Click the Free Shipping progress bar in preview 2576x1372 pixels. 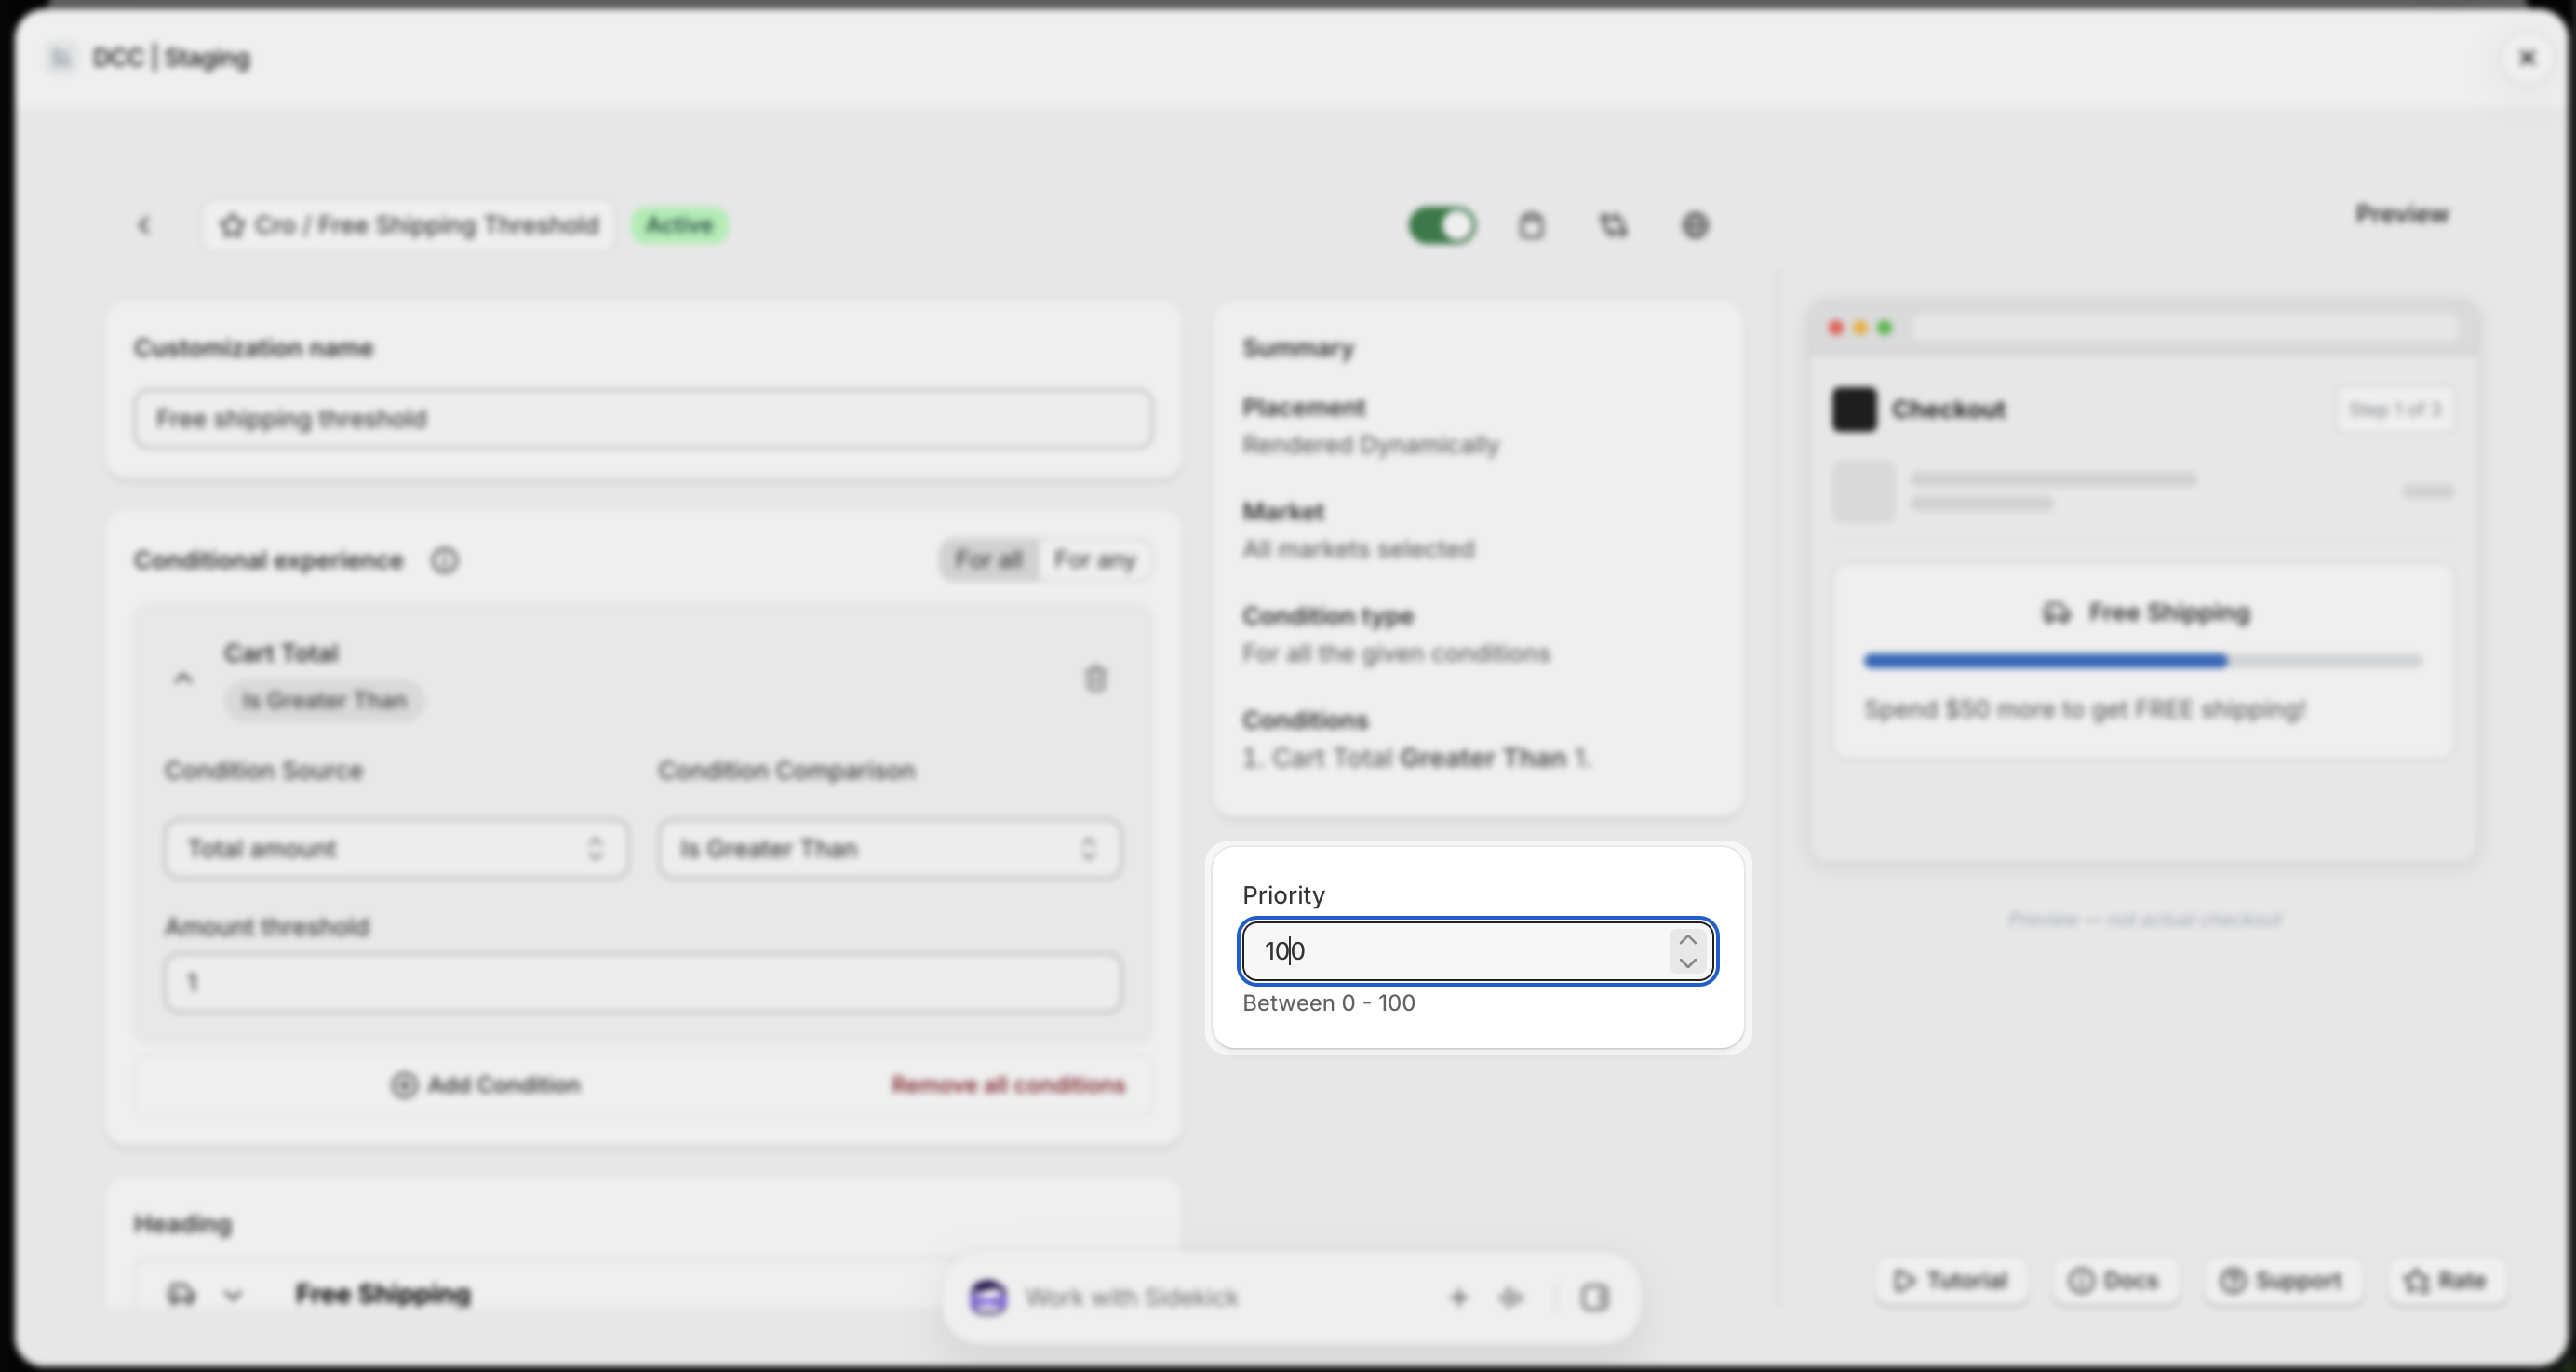pyautogui.click(x=2143, y=661)
